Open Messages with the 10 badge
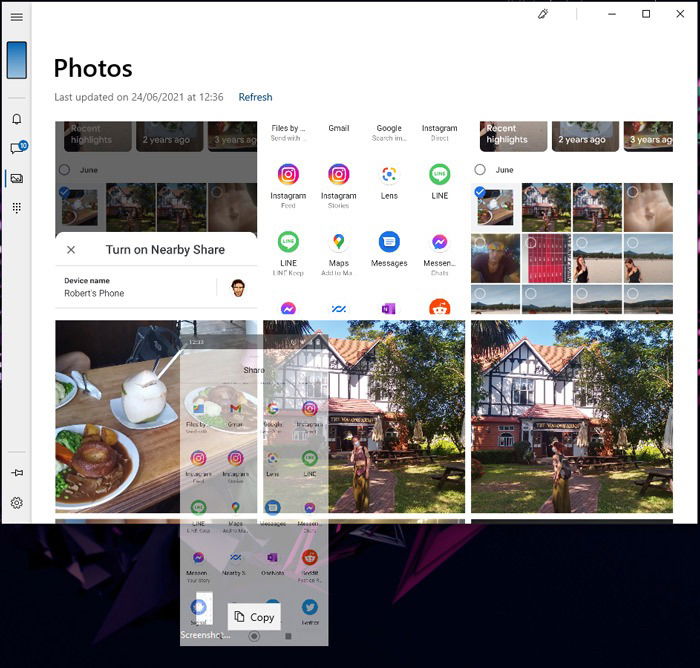The width and height of the screenshot is (700, 668). (x=18, y=147)
